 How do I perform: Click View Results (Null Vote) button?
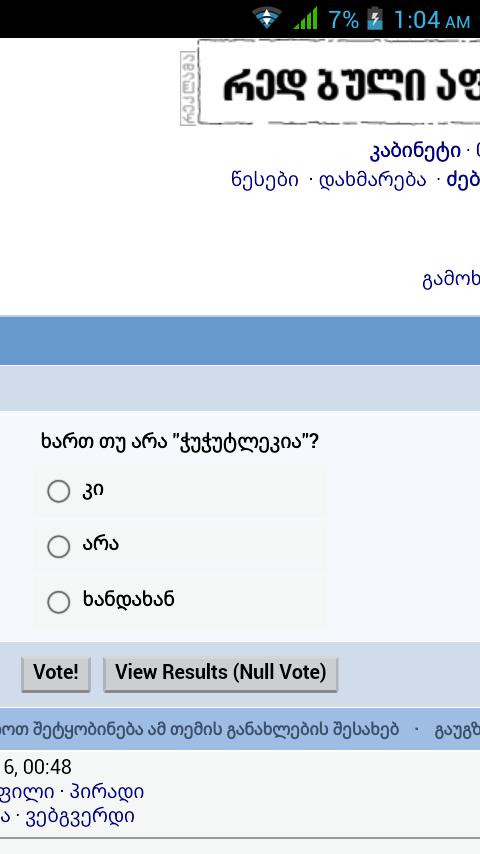[x=221, y=674]
